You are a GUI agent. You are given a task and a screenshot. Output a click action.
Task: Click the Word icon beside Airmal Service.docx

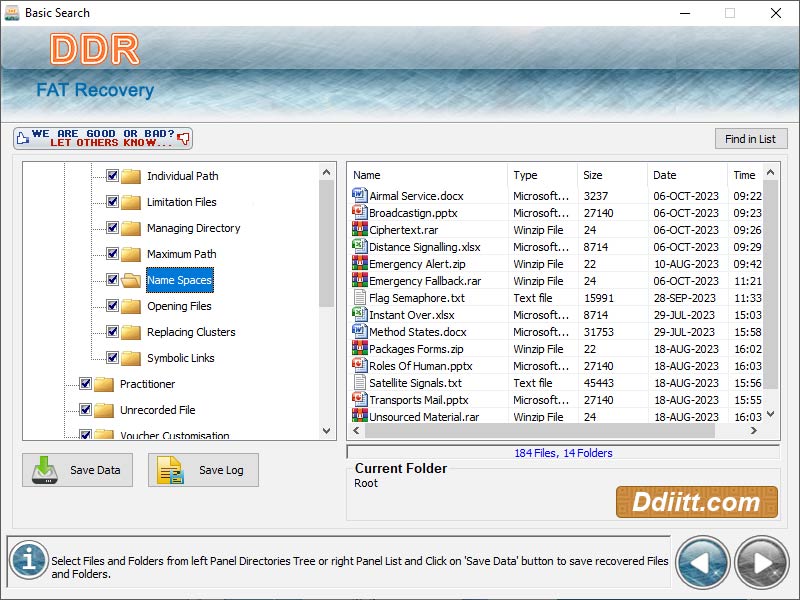pyautogui.click(x=360, y=196)
